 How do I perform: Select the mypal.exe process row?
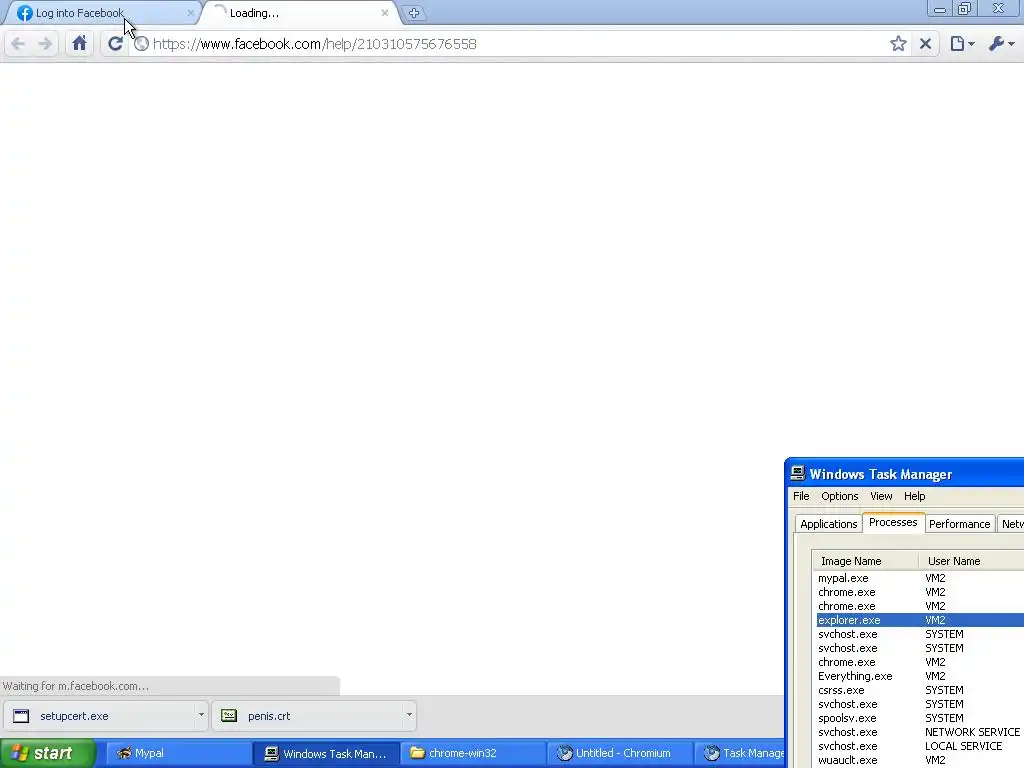920,578
